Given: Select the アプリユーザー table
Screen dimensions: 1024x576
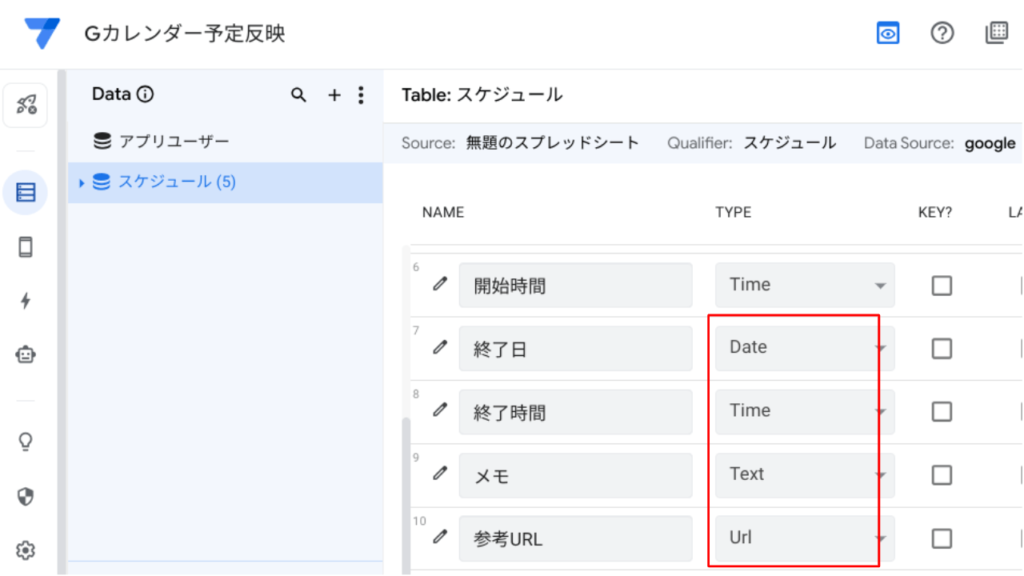Looking at the screenshot, I should coord(174,142).
